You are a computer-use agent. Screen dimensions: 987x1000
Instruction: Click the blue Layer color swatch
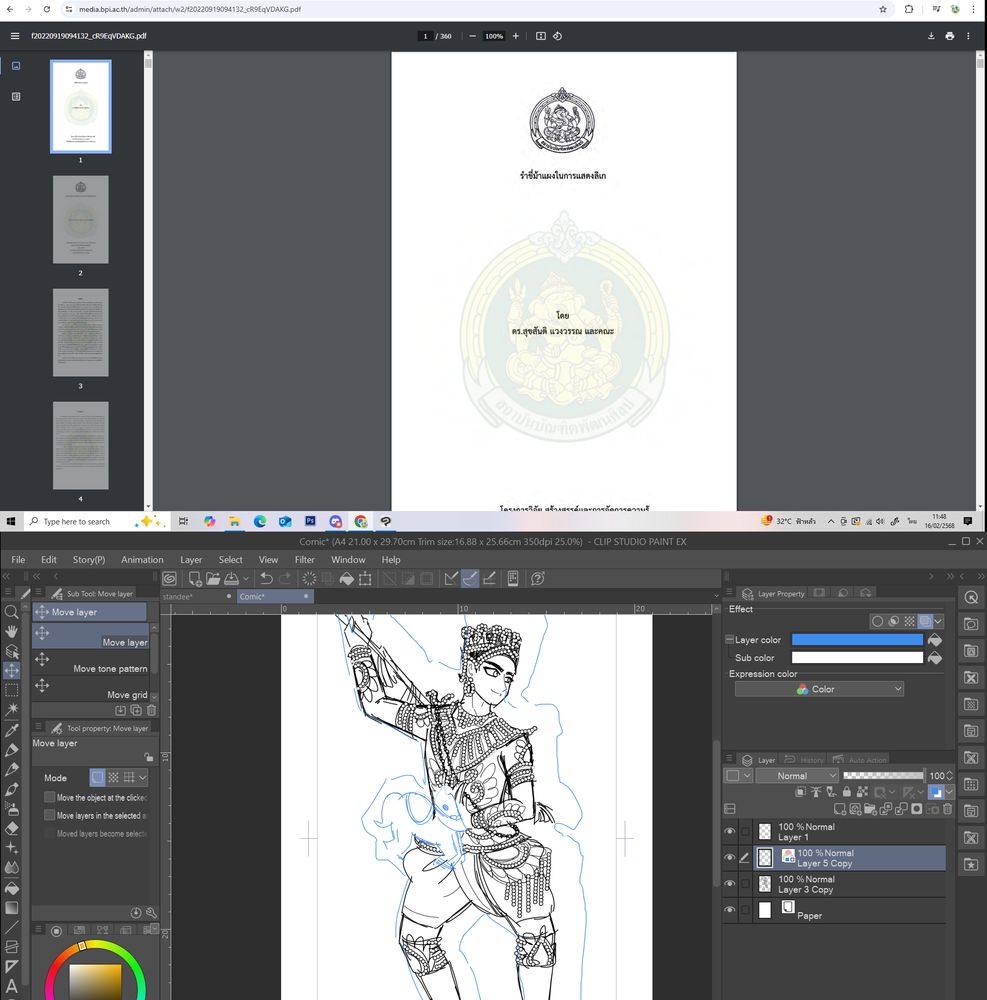tap(857, 640)
